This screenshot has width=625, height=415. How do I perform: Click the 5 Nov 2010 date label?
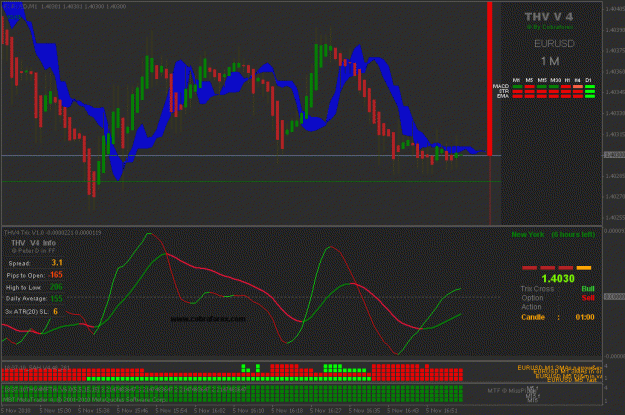16,410
